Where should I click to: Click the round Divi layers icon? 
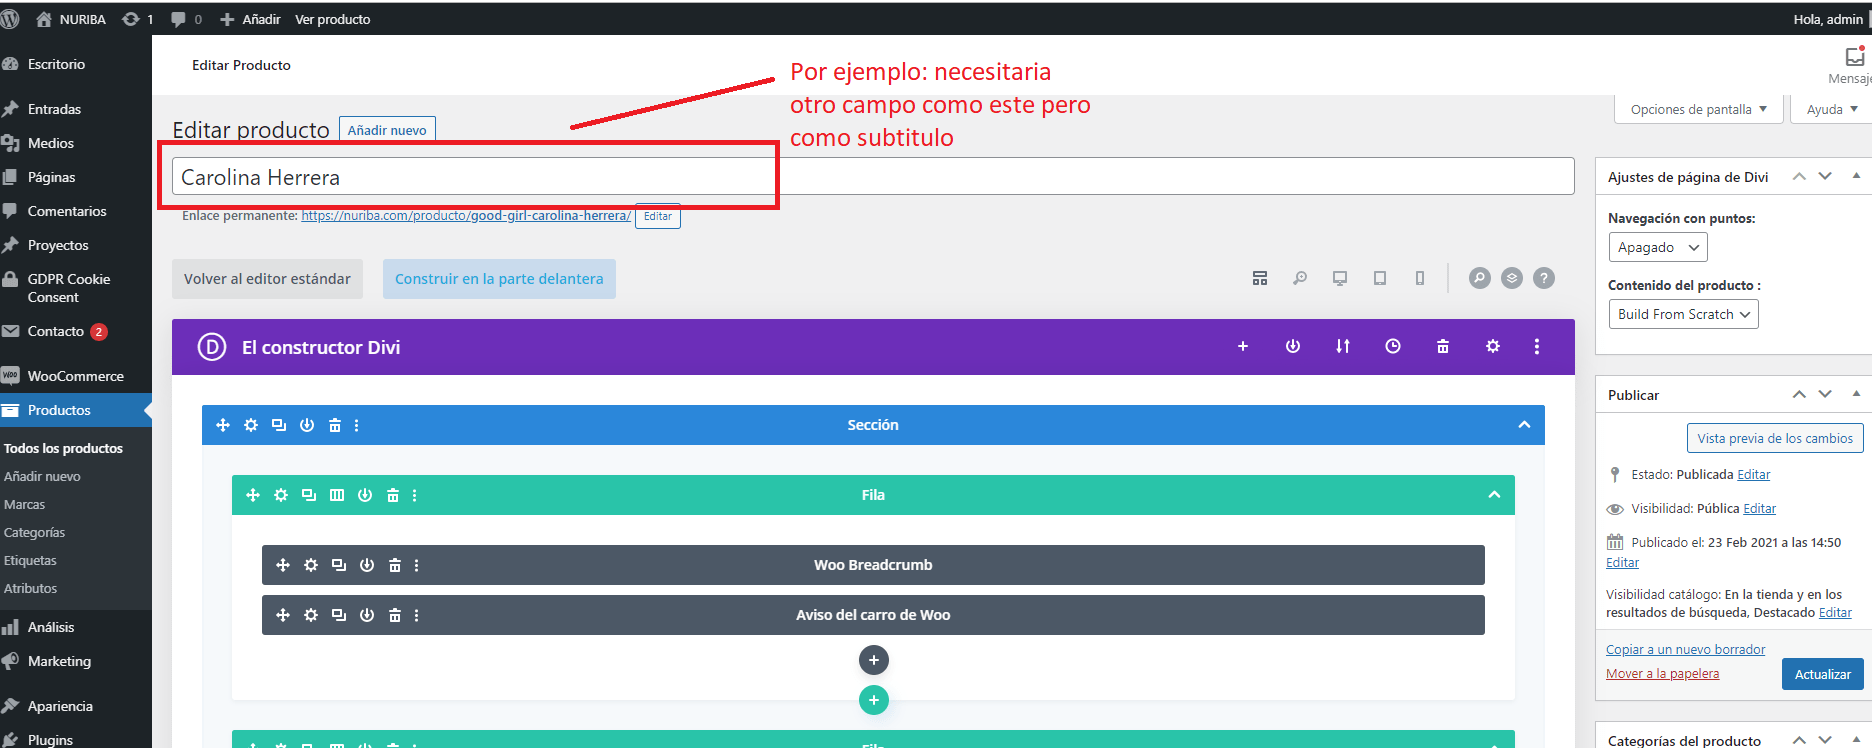[x=1512, y=278]
